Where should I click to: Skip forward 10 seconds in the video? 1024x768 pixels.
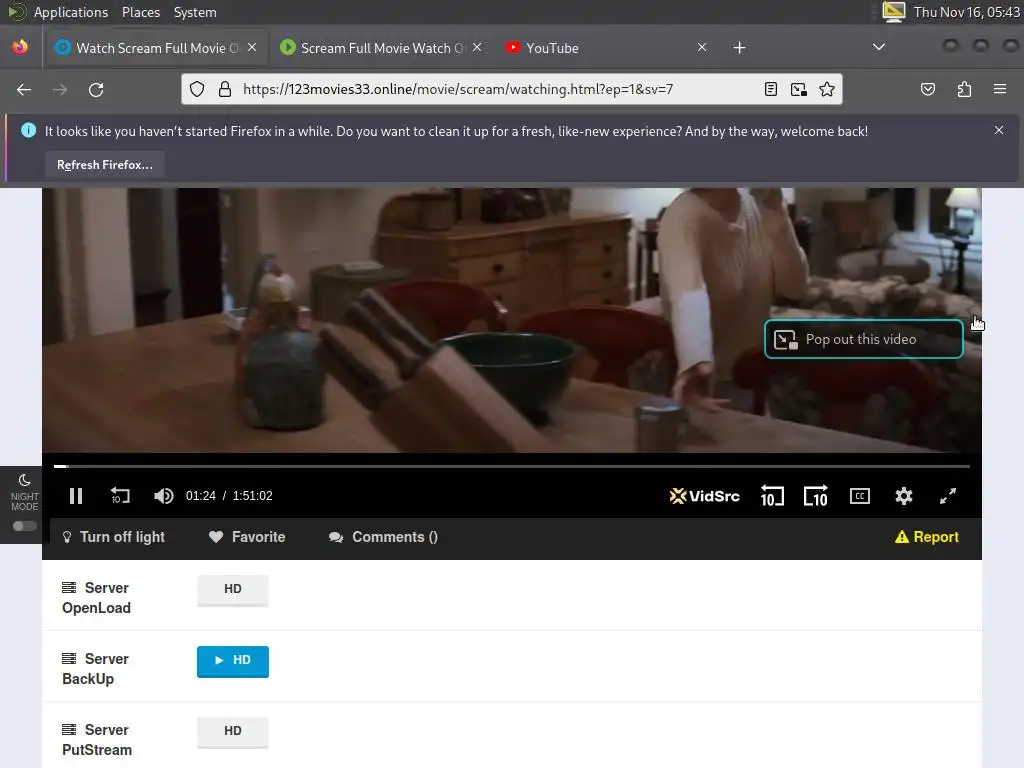[x=816, y=496]
